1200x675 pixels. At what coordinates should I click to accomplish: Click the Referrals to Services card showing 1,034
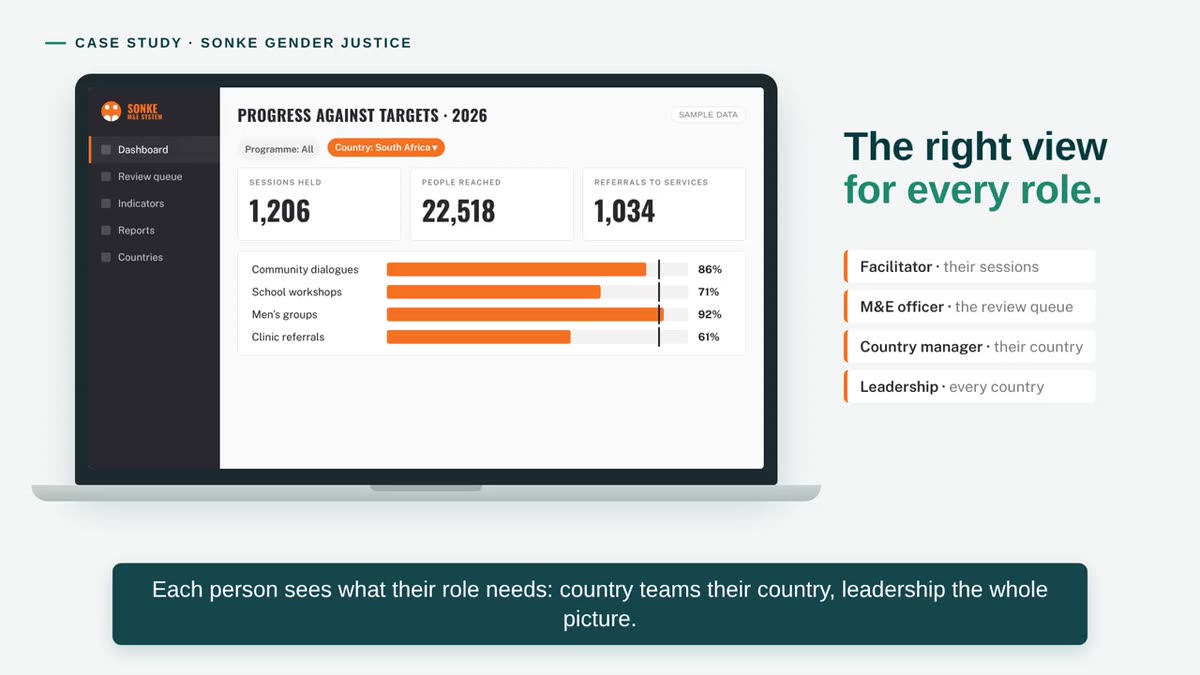664,204
